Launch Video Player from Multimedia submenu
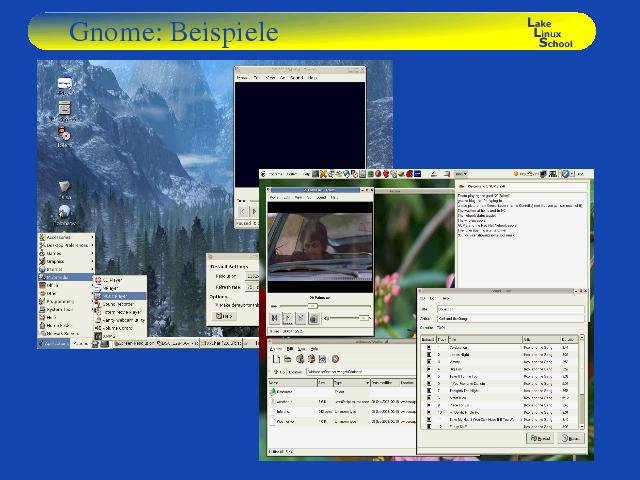The image size is (640, 480). coord(120,296)
